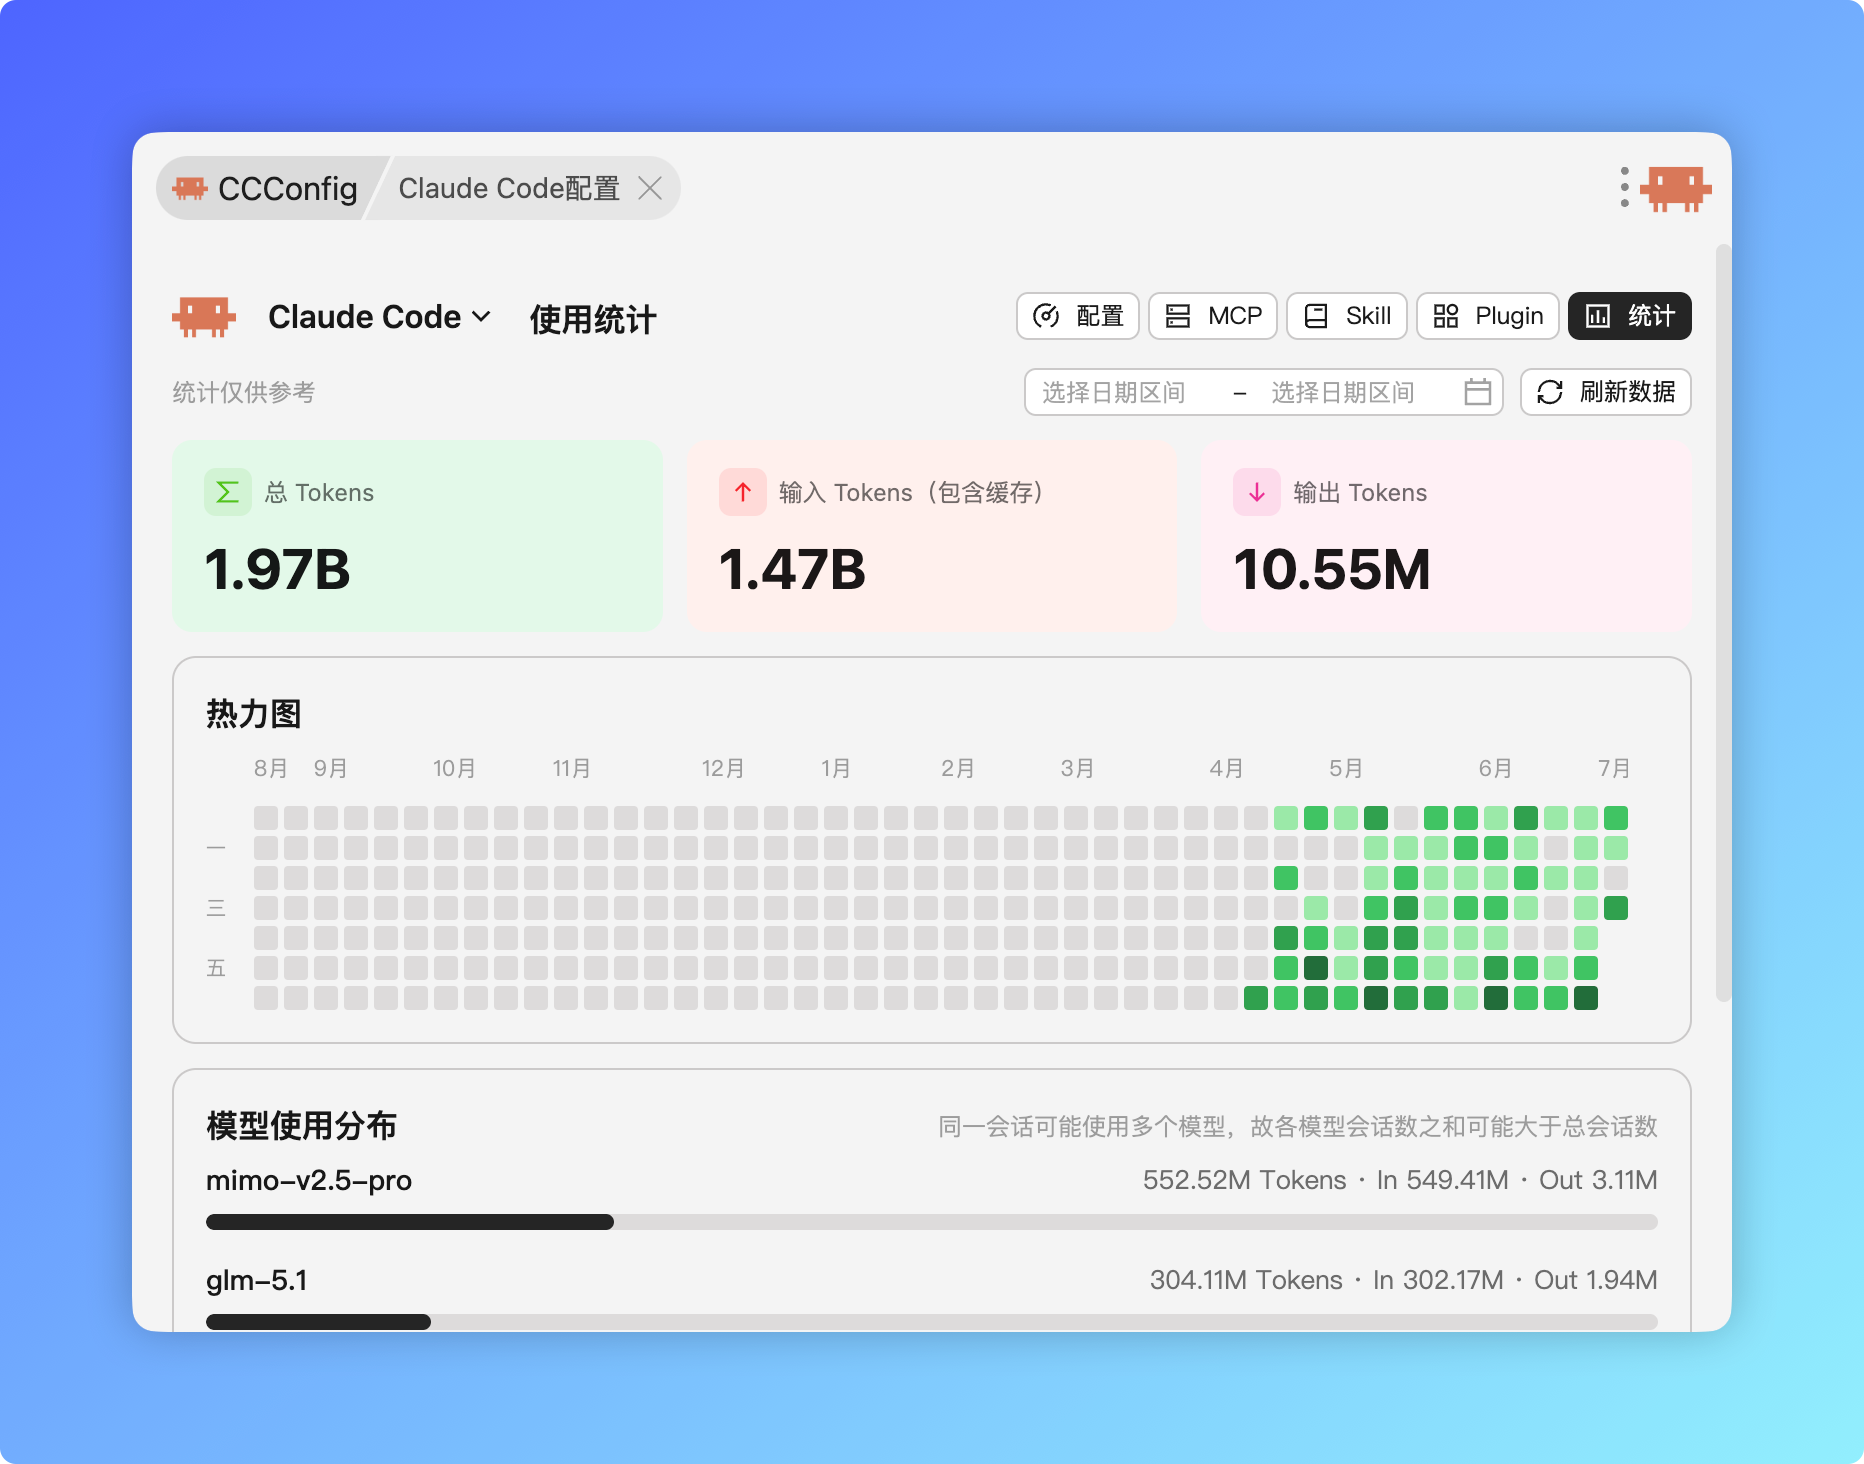Click the 模型使用分布 section heading
Image resolution: width=1864 pixels, height=1464 pixels.
[x=302, y=1126]
